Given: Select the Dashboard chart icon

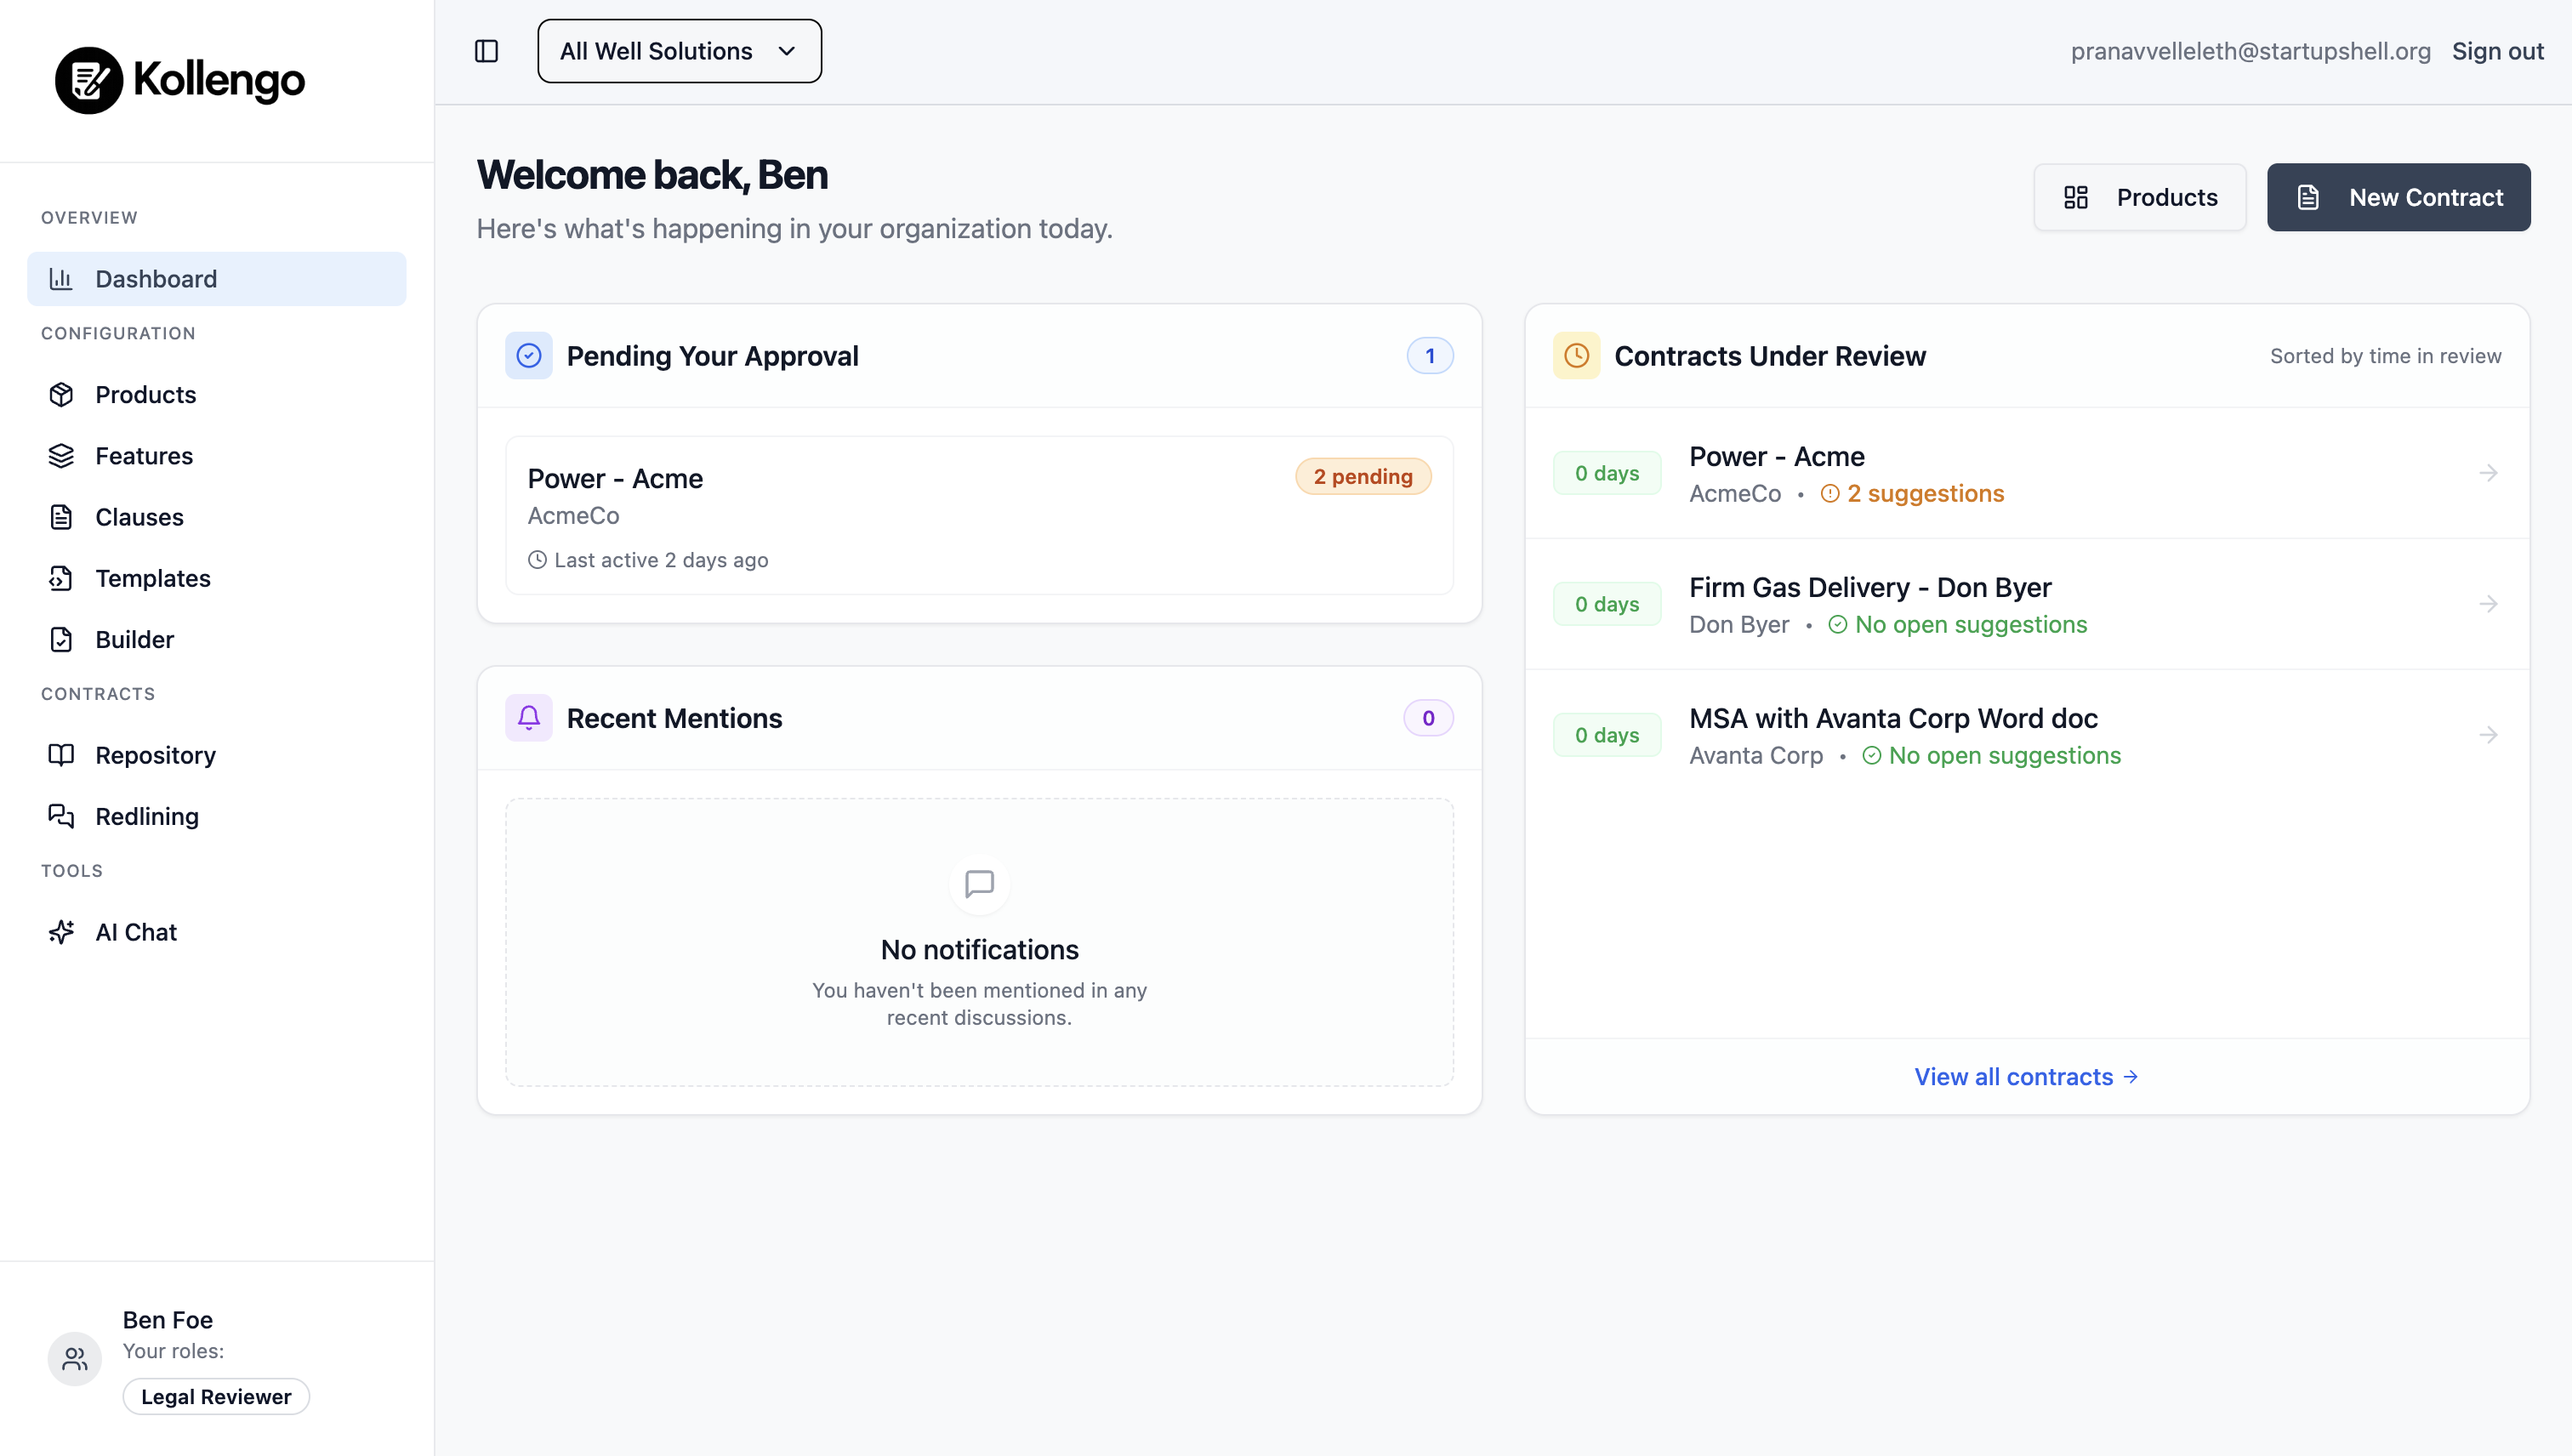Looking at the screenshot, I should 62,279.
